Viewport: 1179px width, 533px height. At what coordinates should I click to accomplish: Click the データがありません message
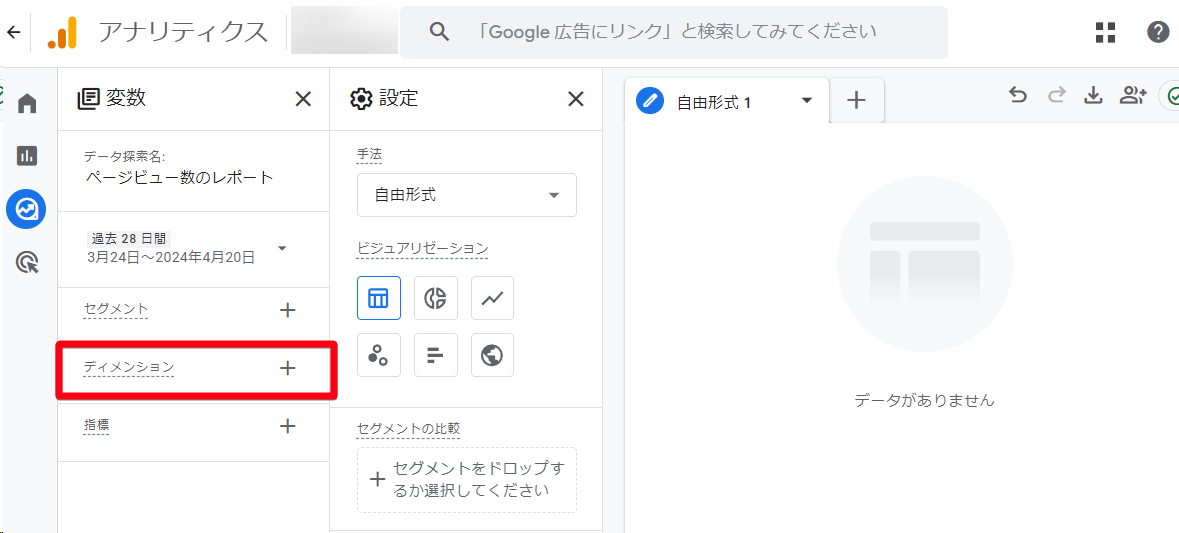point(924,401)
